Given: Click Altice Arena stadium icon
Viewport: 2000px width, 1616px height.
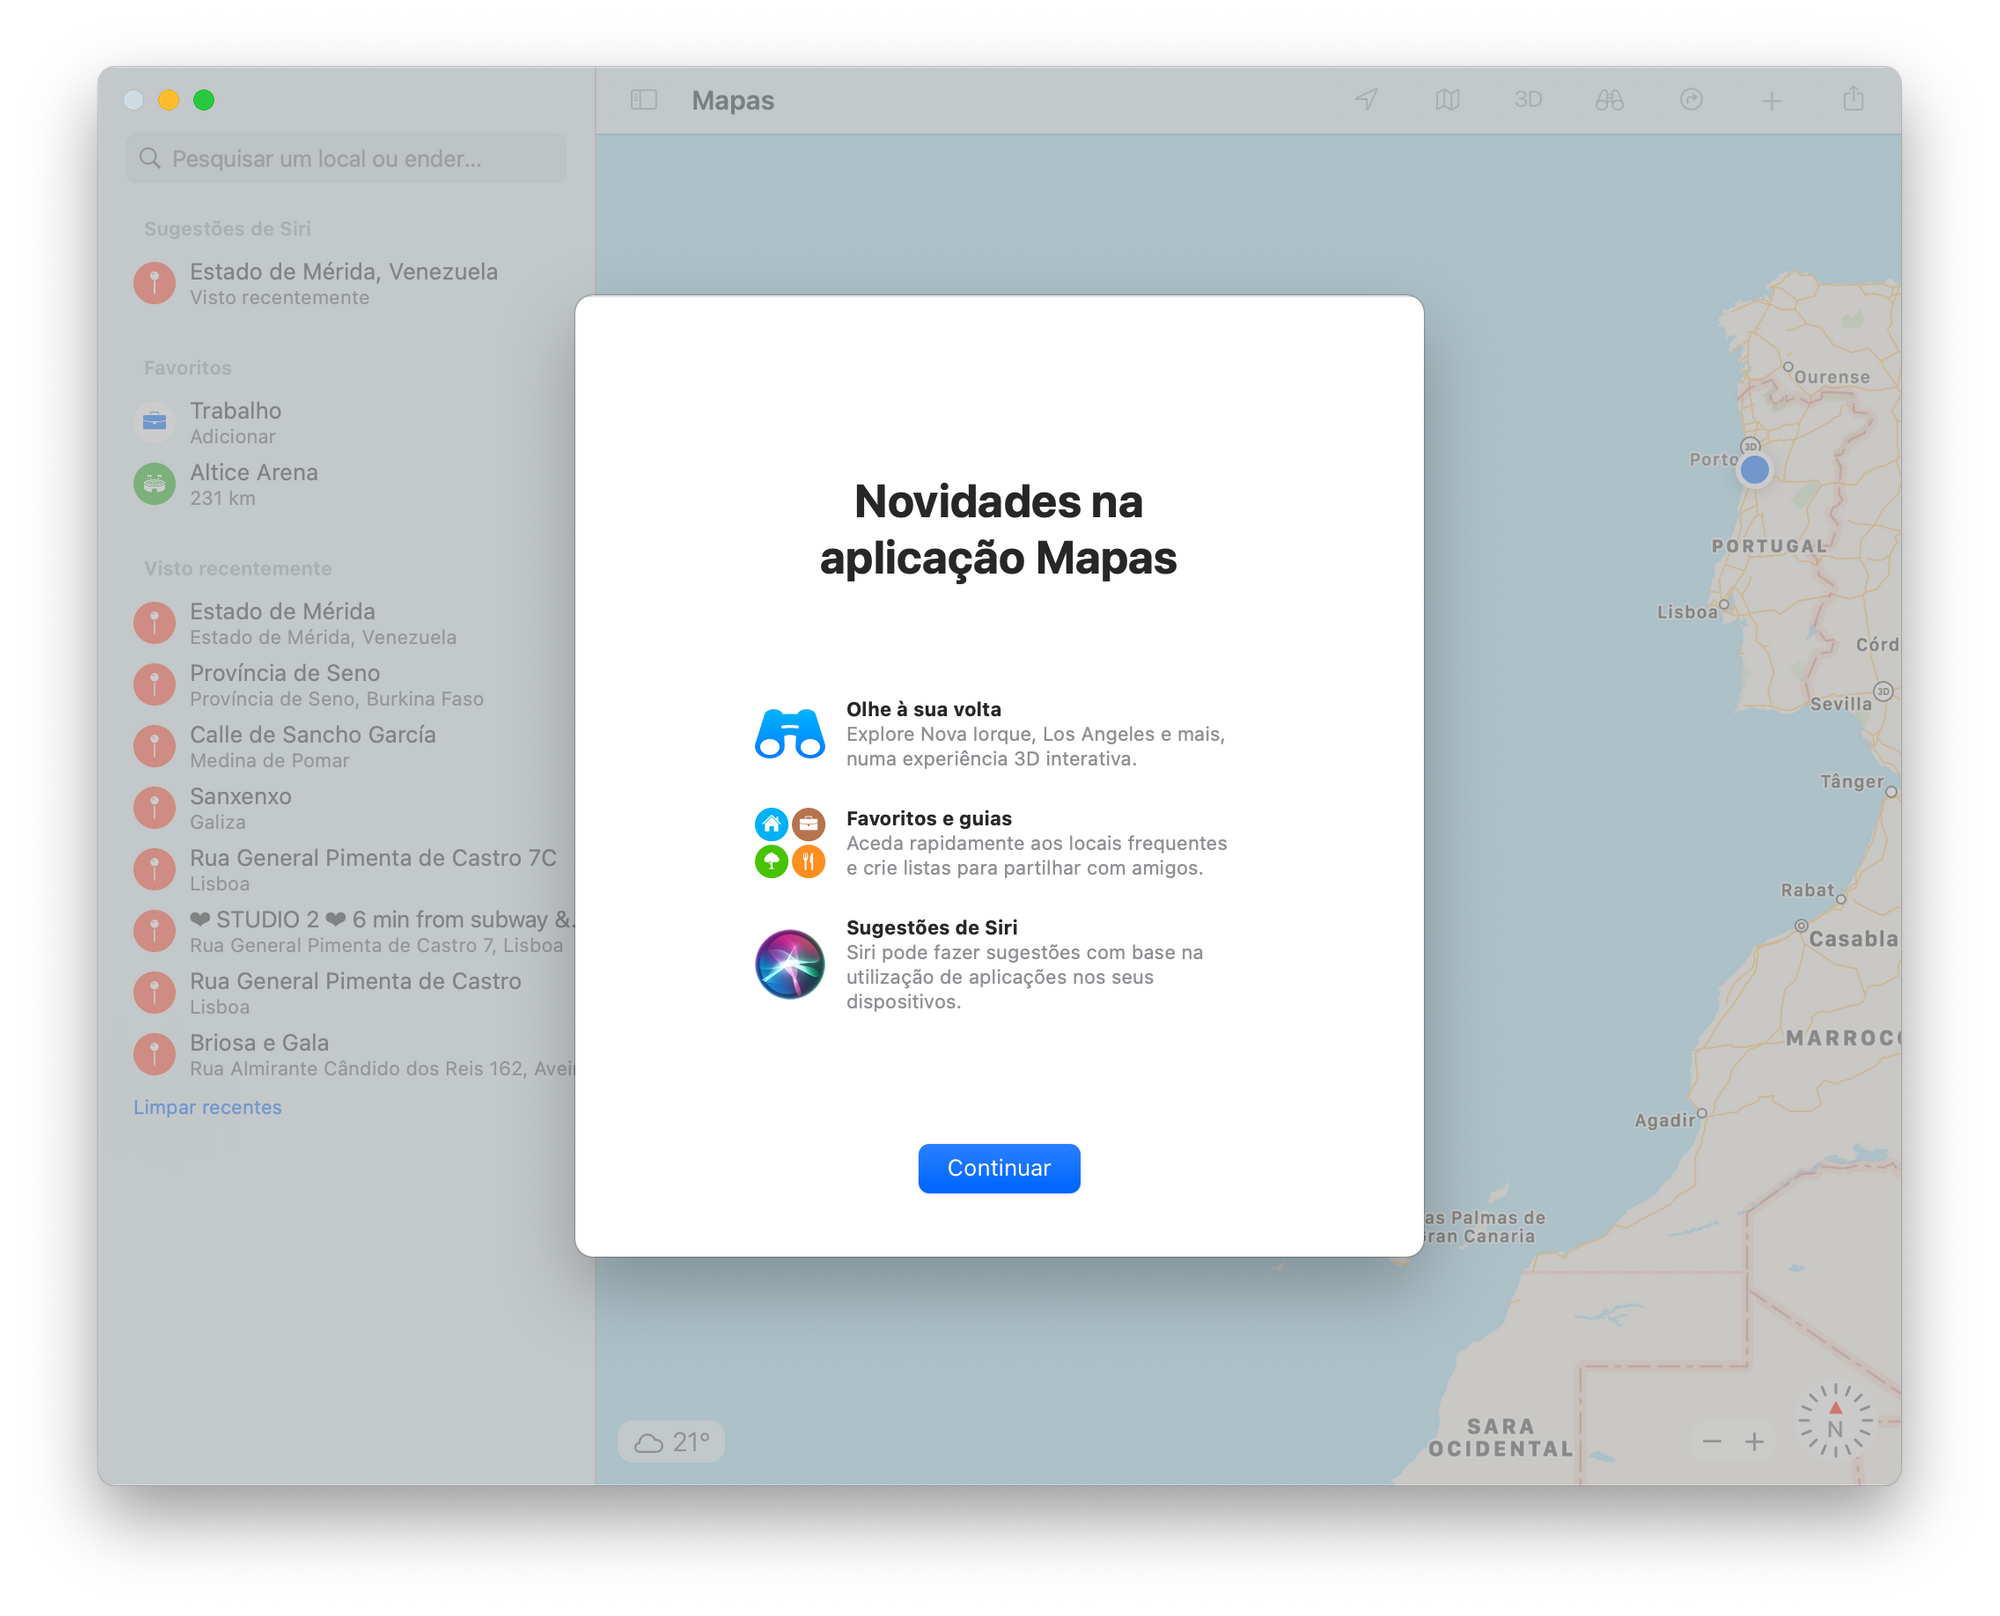Looking at the screenshot, I should click(x=154, y=484).
